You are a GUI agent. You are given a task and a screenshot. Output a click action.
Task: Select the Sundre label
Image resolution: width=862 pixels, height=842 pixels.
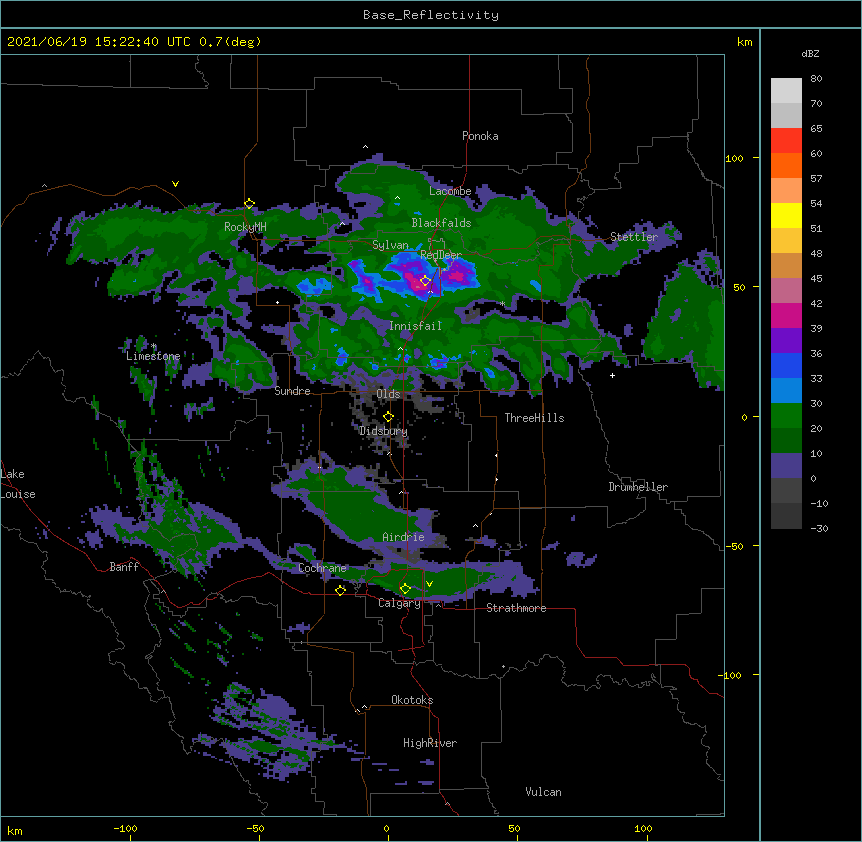(292, 391)
